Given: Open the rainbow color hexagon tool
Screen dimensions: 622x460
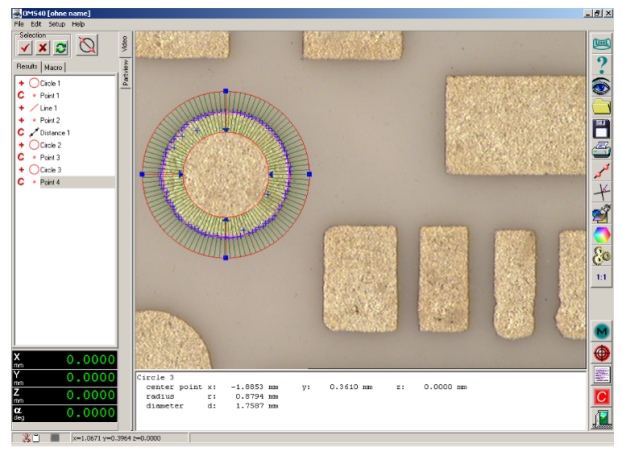Looking at the screenshot, I should tap(602, 235).
